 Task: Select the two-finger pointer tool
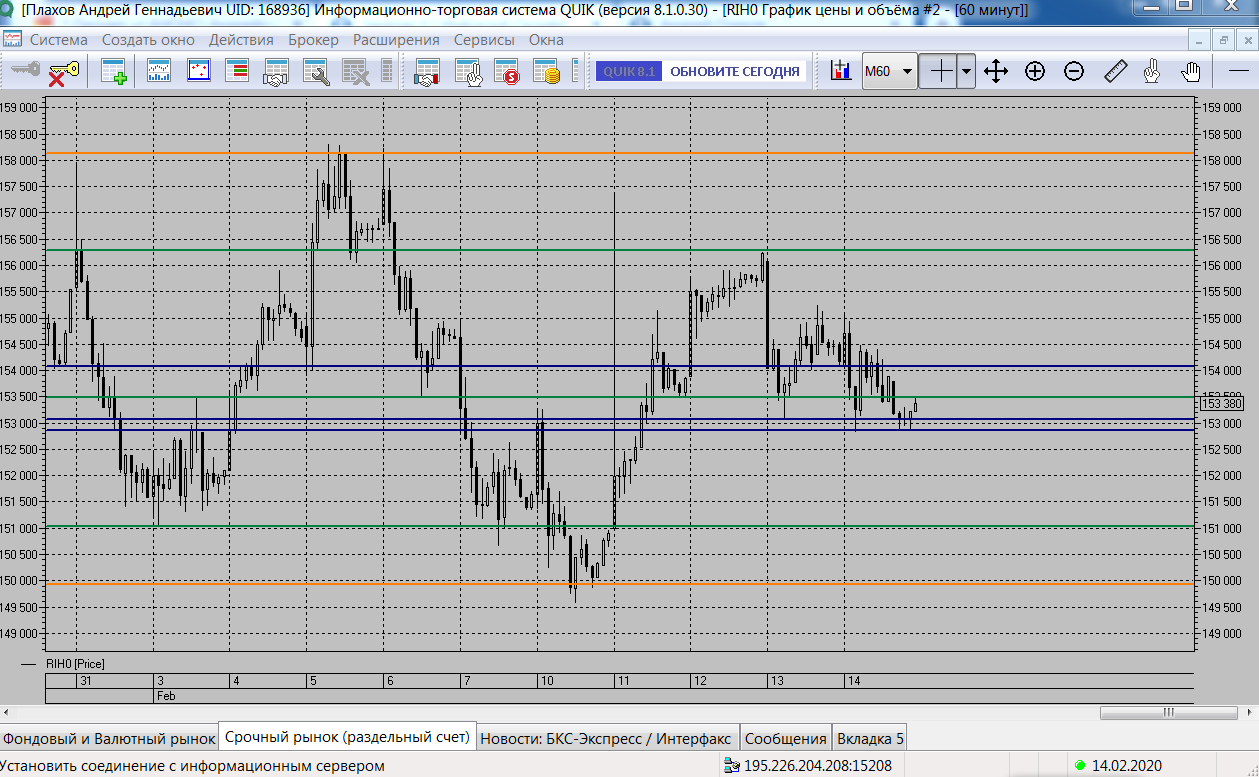tap(1152, 72)
